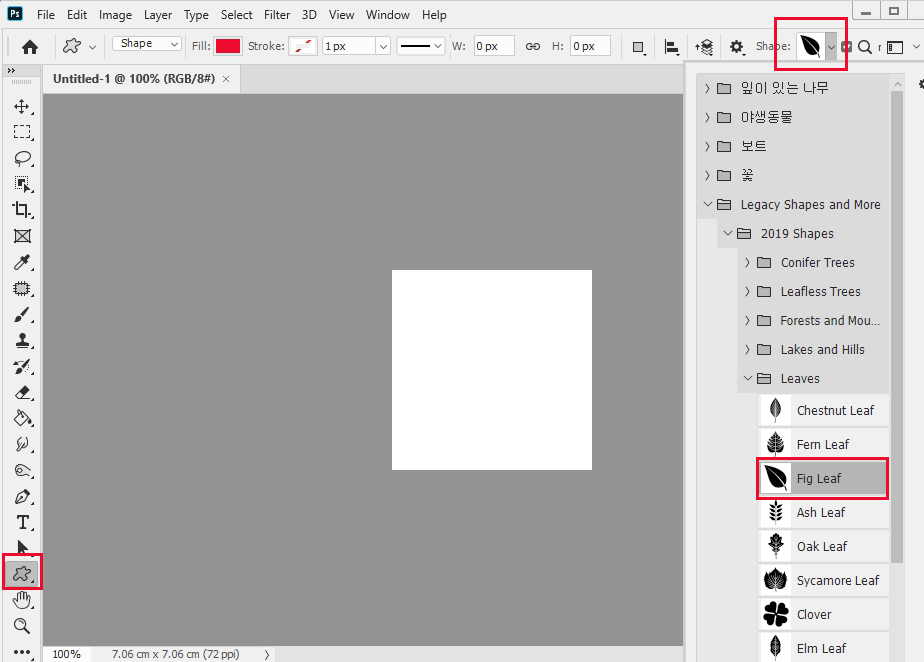Open the Shape tool mode dropdown
This screenshot has height=662, width=924.
pos(147,44)
